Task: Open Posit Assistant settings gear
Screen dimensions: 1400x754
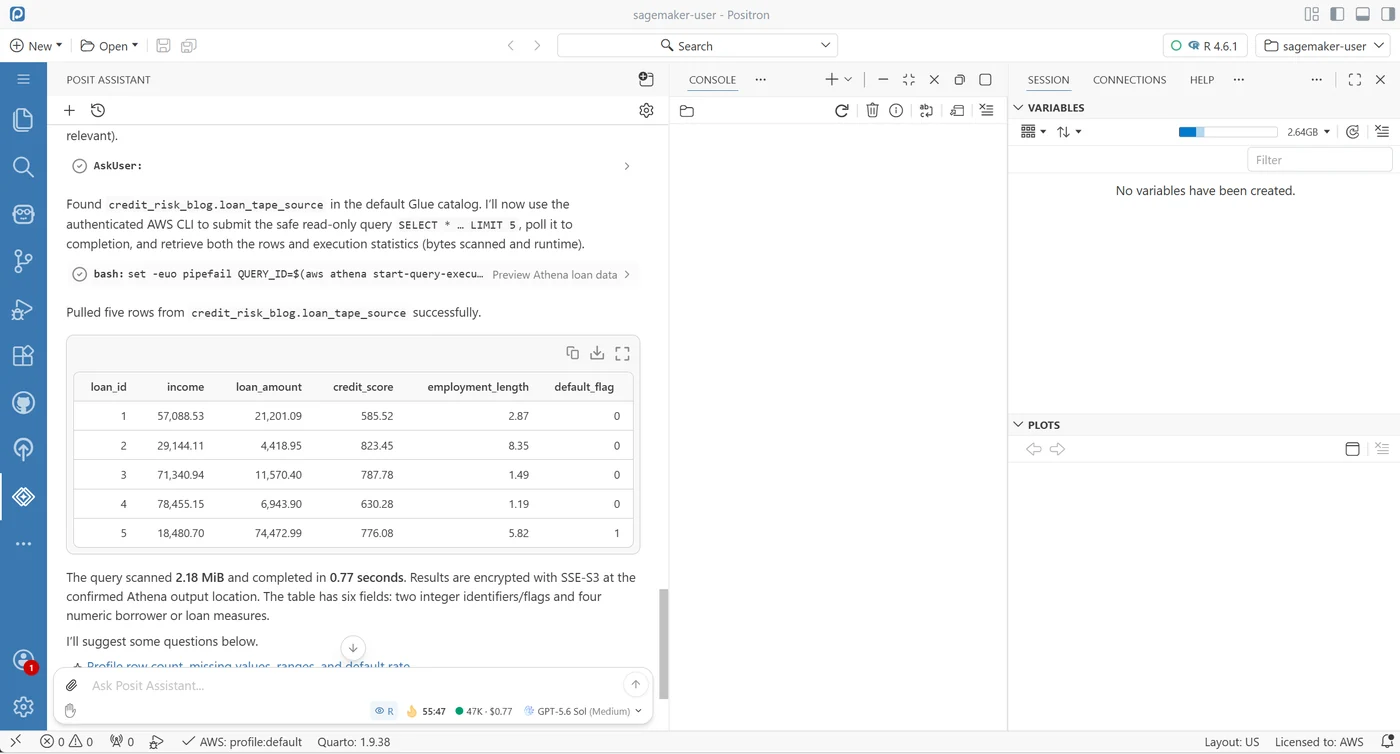Action: click(646, 111)
